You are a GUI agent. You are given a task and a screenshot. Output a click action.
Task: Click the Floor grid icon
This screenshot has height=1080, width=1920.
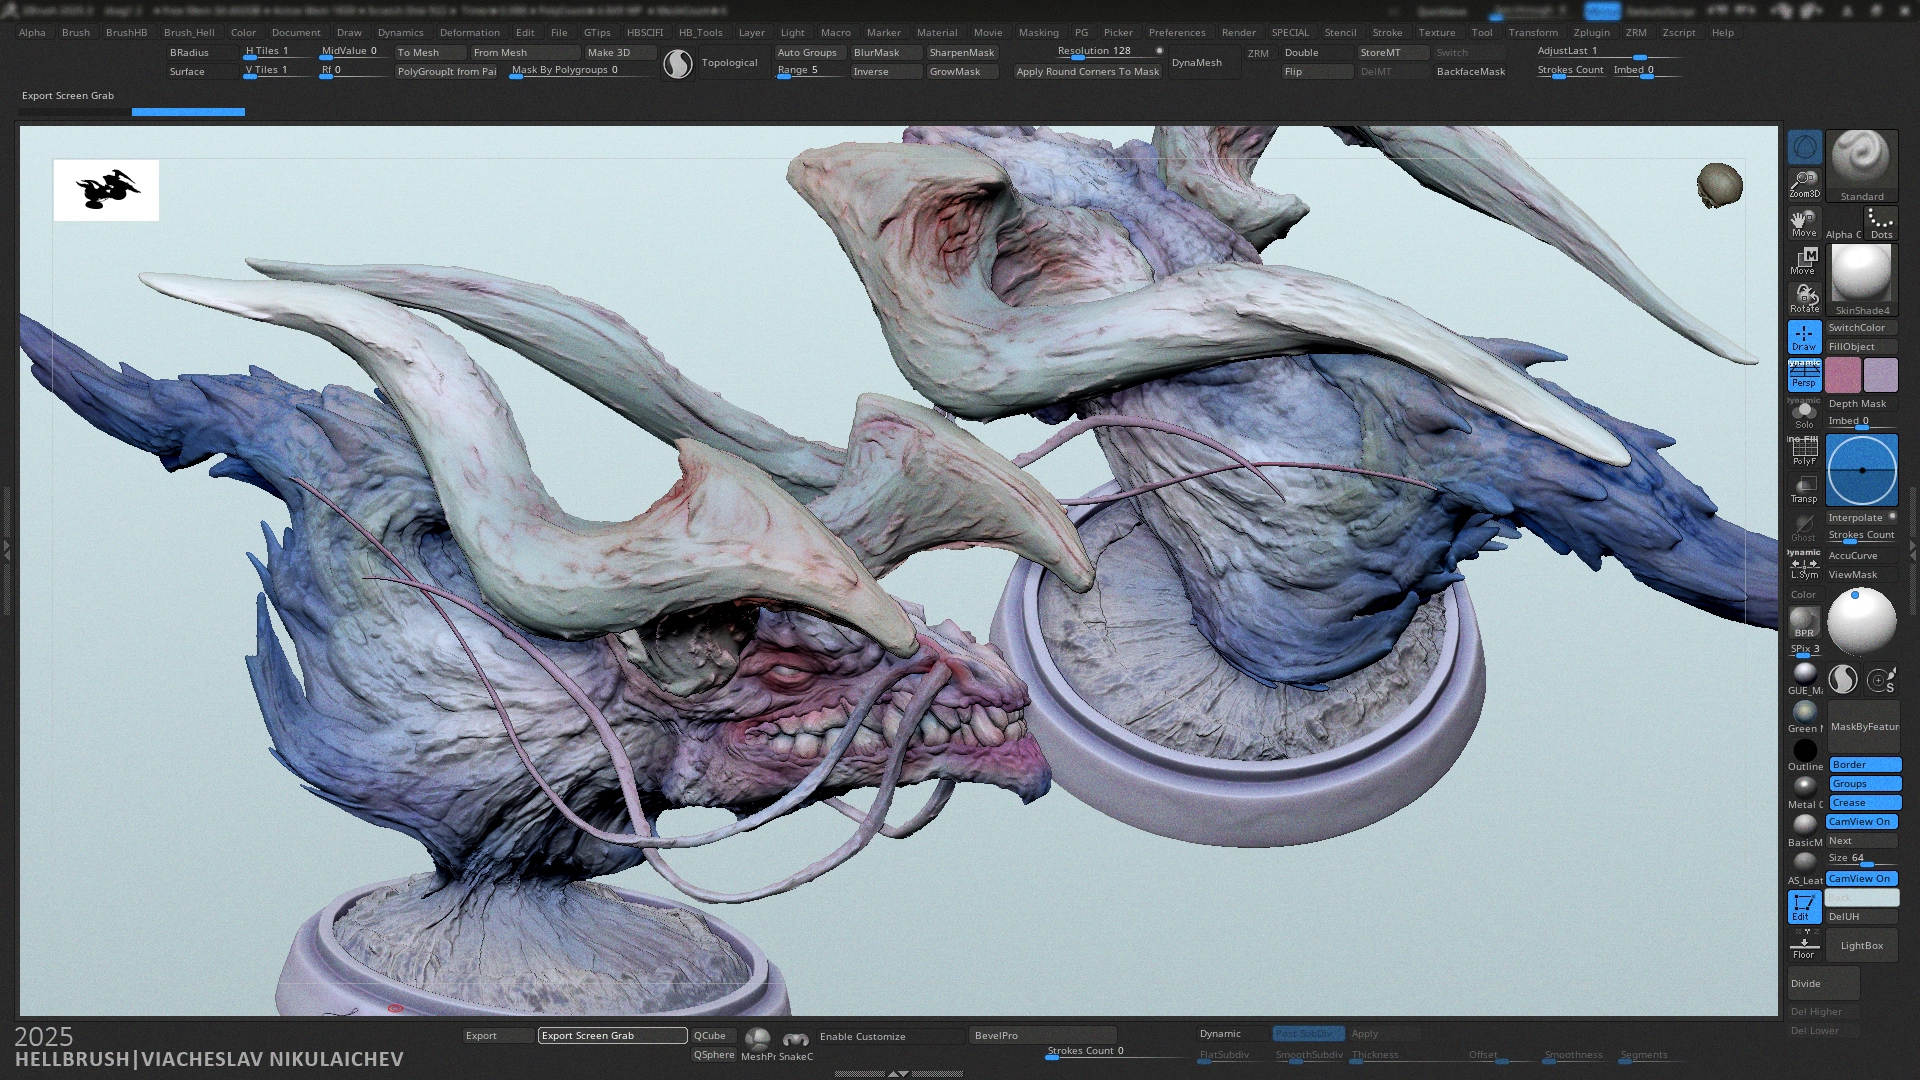coord(1804,946)
